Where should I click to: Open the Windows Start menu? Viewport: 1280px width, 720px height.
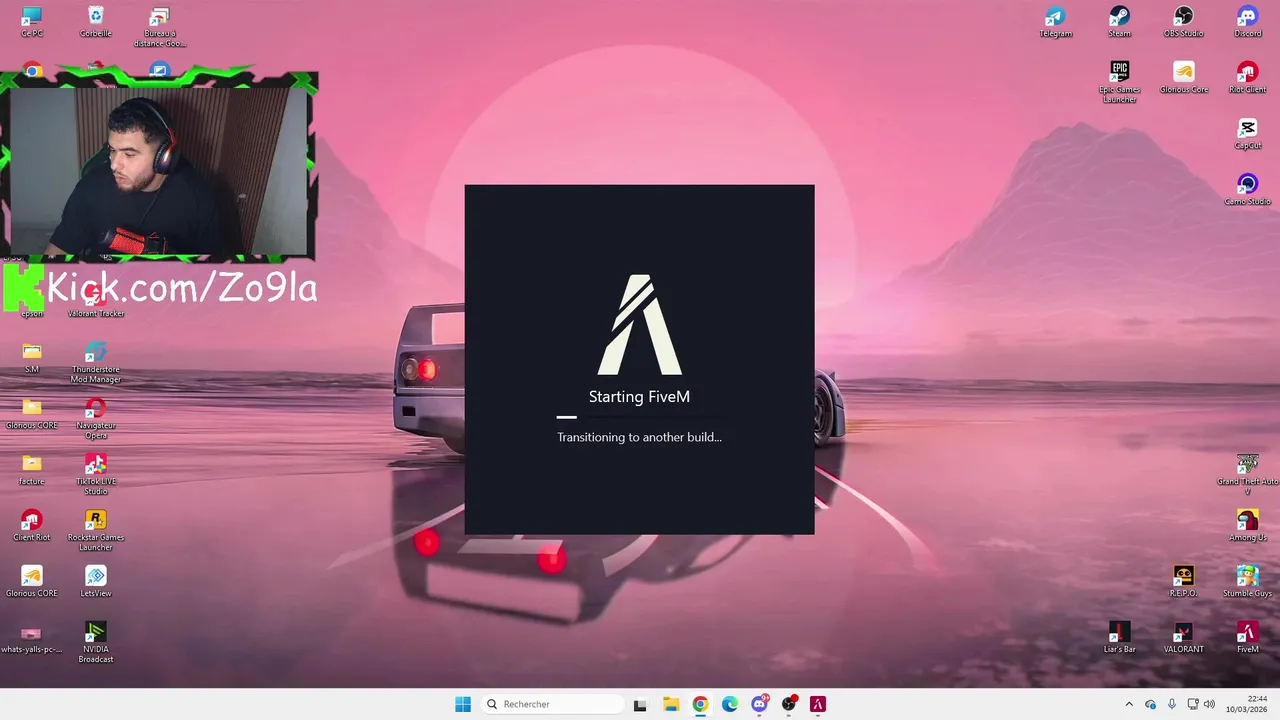pyautogui.click(x=463, y=704)
